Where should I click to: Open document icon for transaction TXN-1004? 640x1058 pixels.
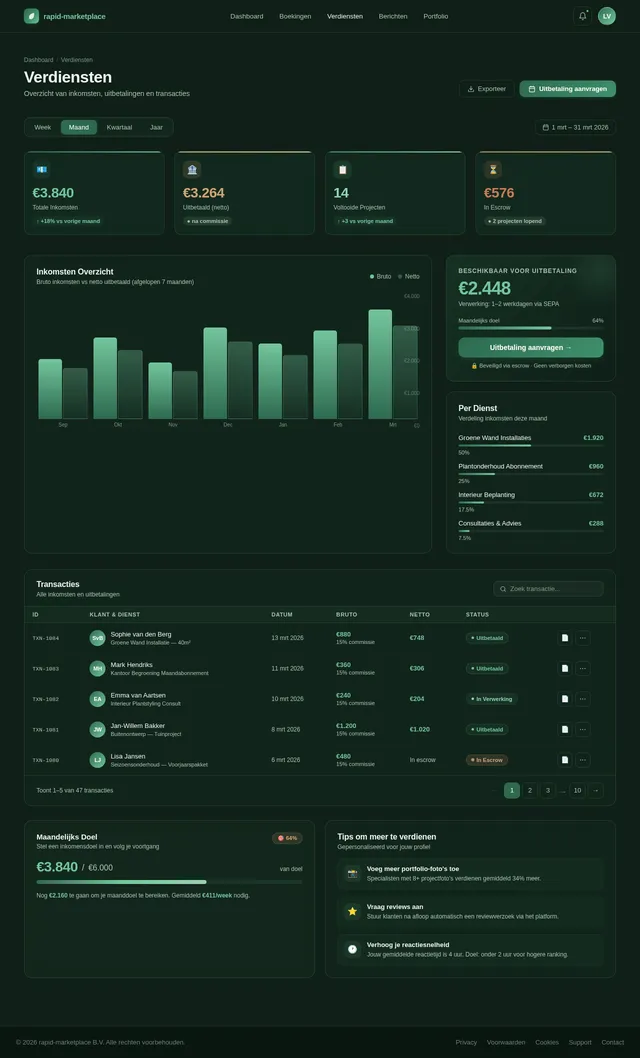click(565, 638)
